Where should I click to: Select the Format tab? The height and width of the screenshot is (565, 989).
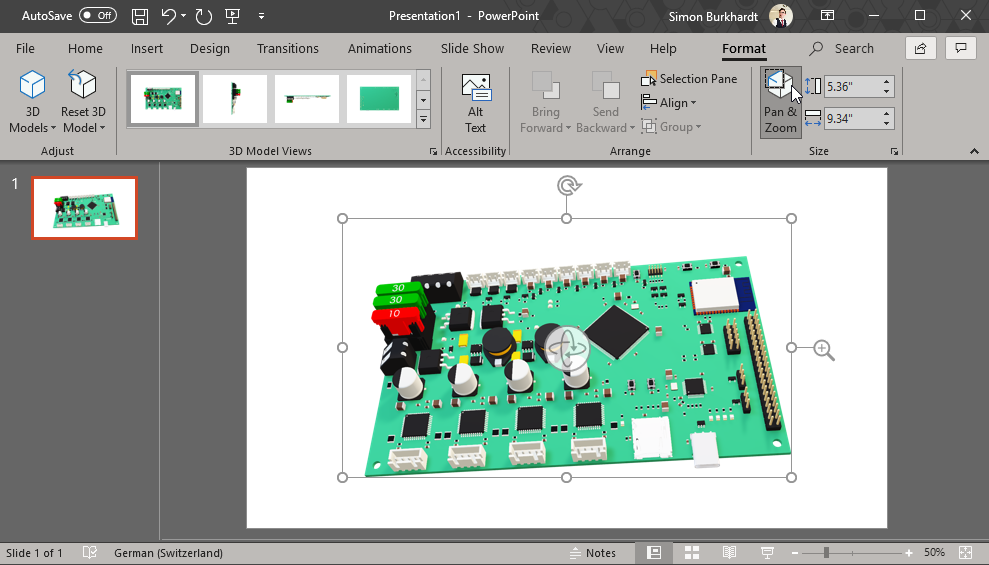tap(744, 49)
